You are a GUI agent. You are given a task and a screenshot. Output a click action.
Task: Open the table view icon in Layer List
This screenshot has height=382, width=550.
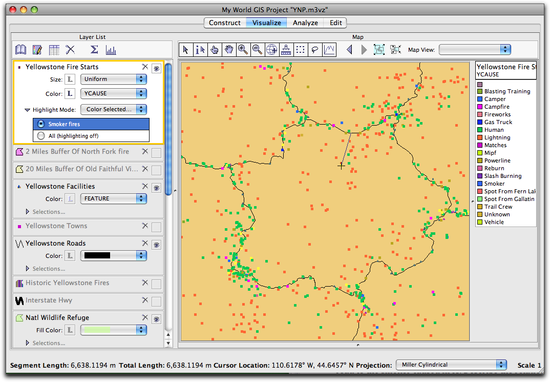(54, 50)
